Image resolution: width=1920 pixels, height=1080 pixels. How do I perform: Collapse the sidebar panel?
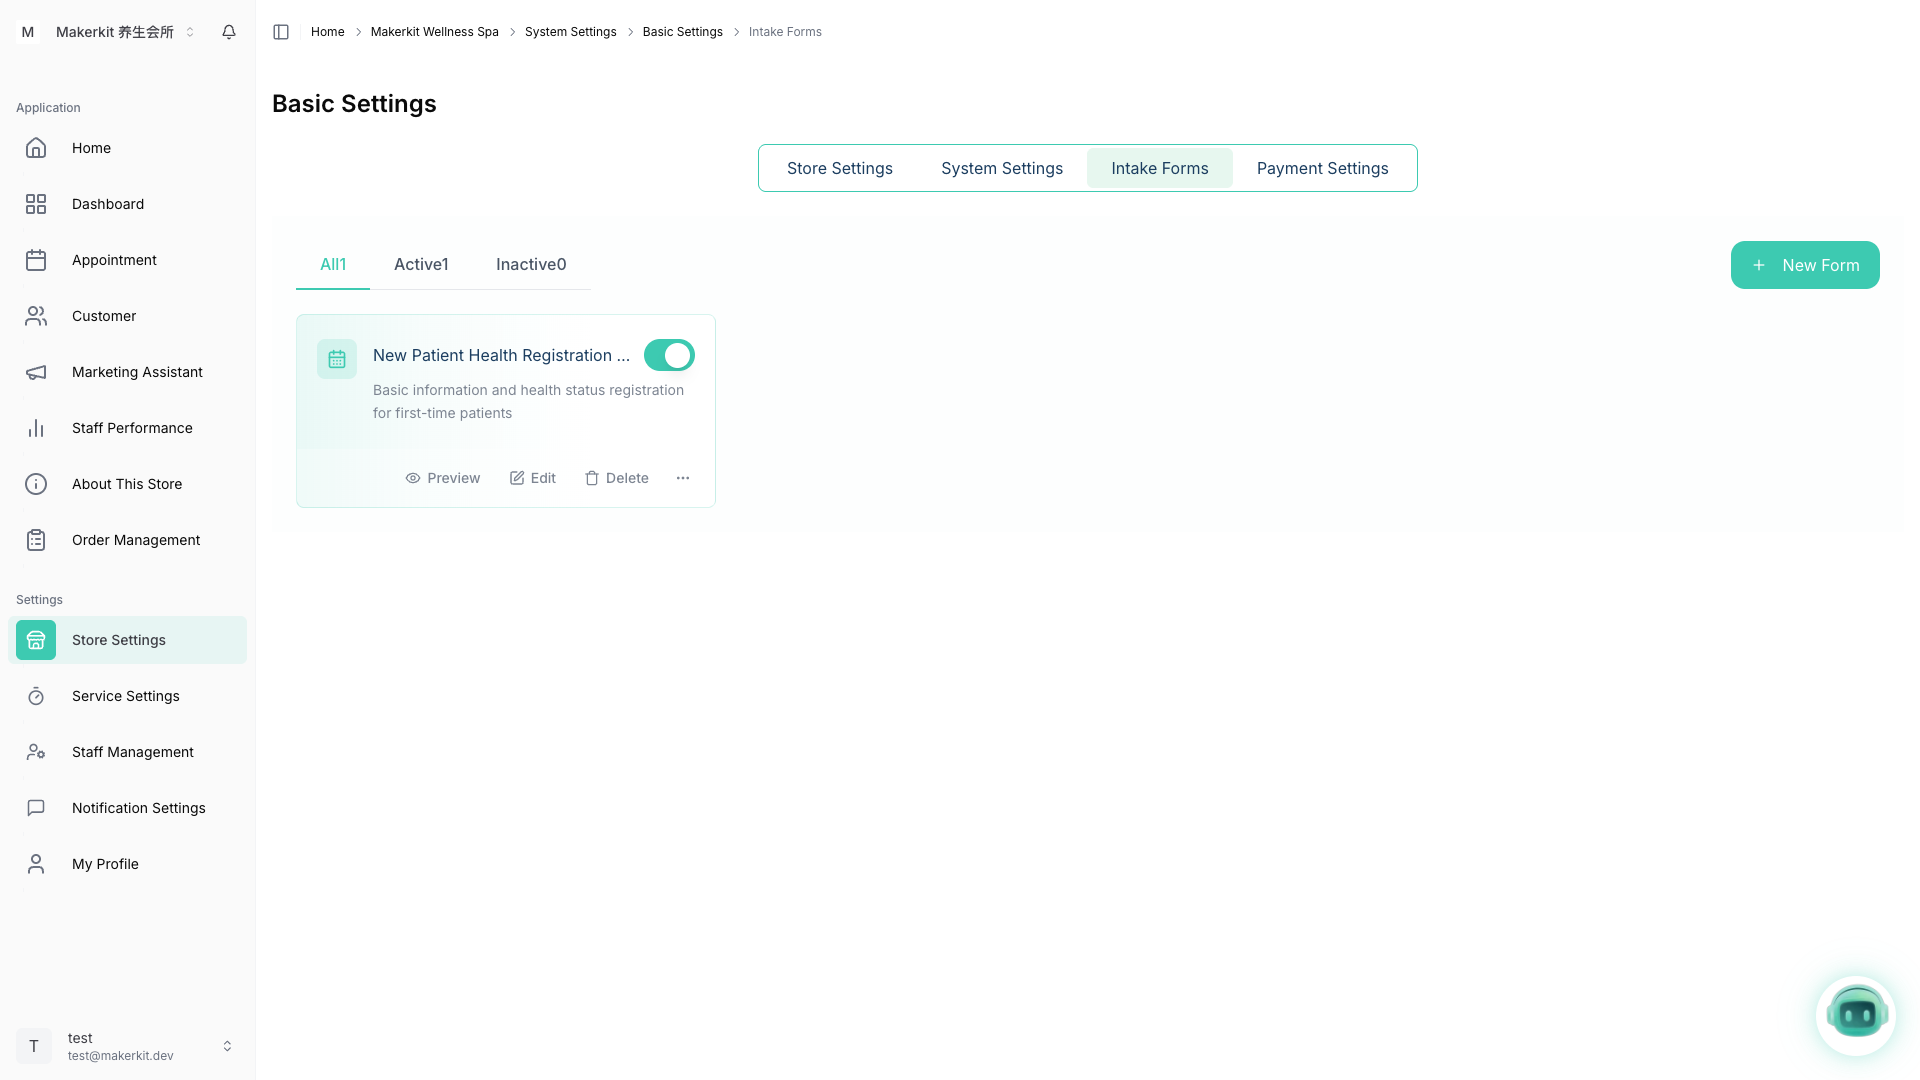pyautogui.click(x=281, y=32)
